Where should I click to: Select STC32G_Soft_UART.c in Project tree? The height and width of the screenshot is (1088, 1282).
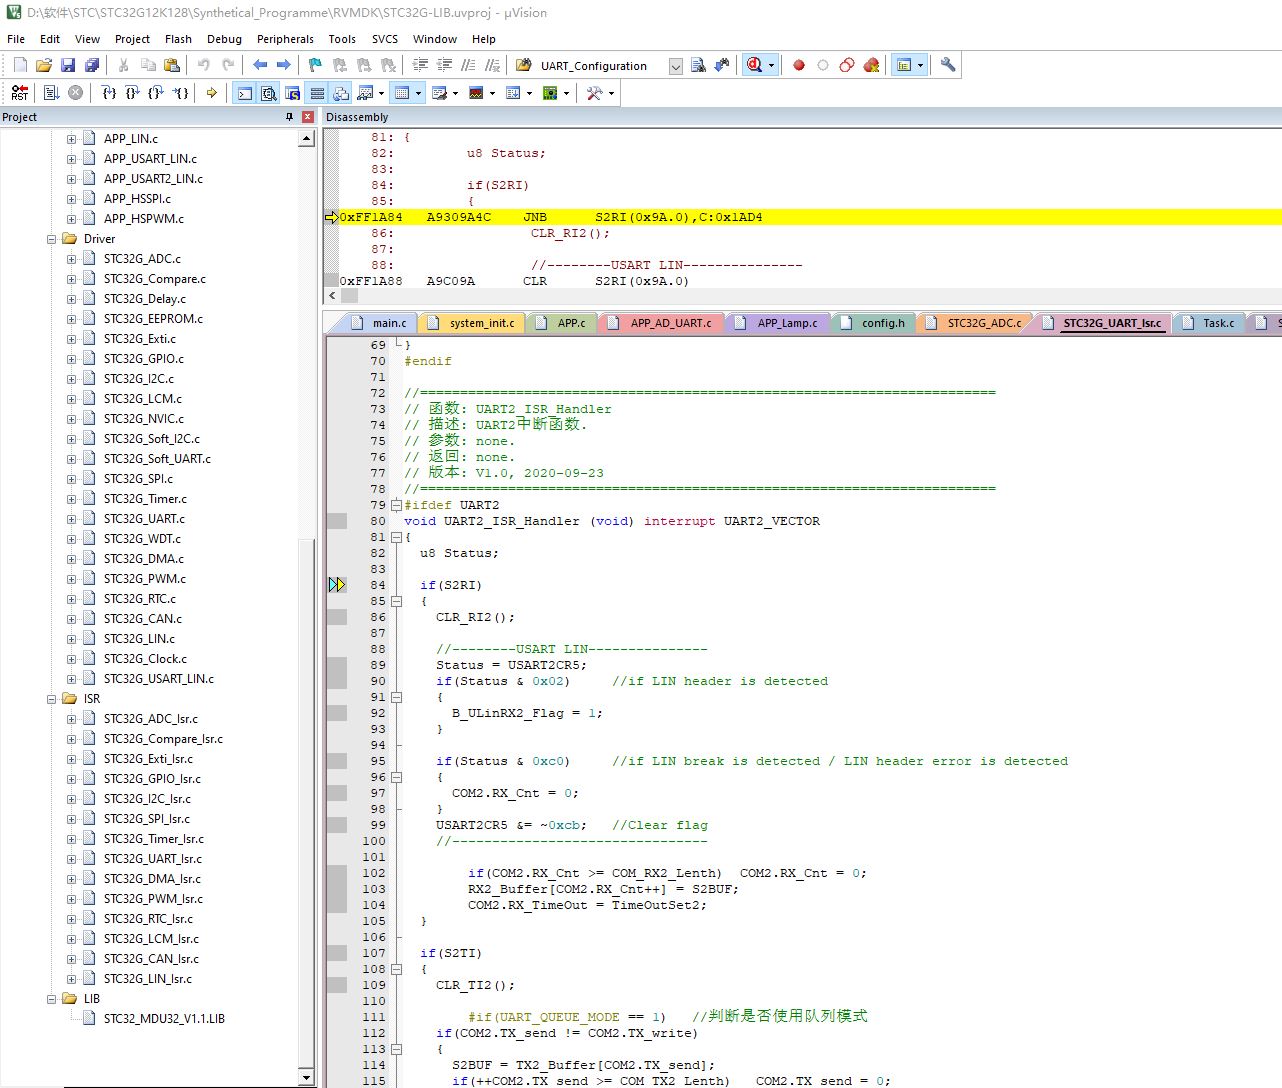click(x=157, y=459)
